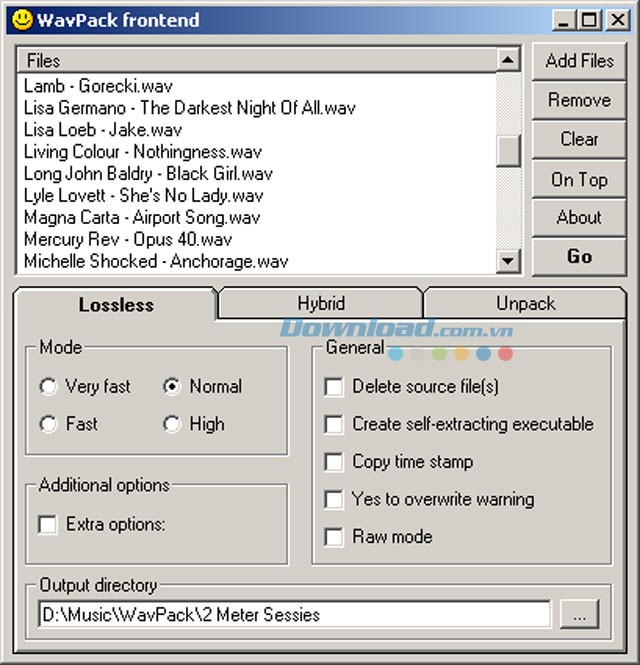Check Create self-extracting executable option
Screen dimensions: 640x665
(334, 424)
